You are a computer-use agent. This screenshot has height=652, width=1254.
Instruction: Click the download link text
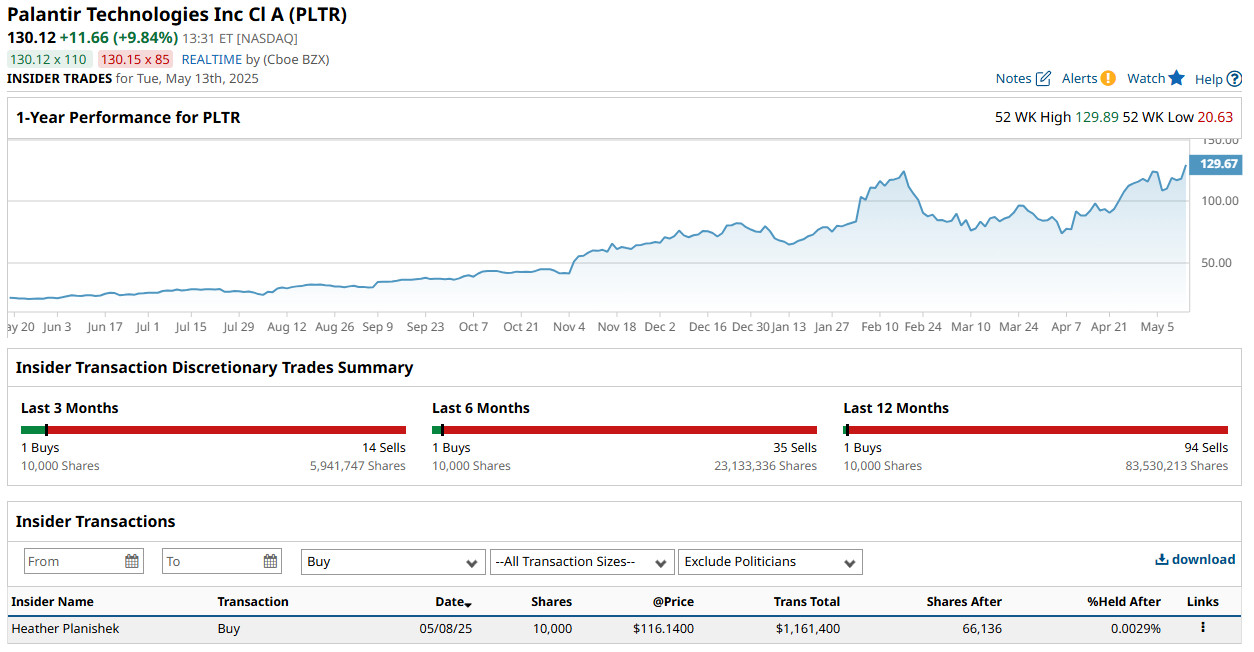(x=1203, y=560)
